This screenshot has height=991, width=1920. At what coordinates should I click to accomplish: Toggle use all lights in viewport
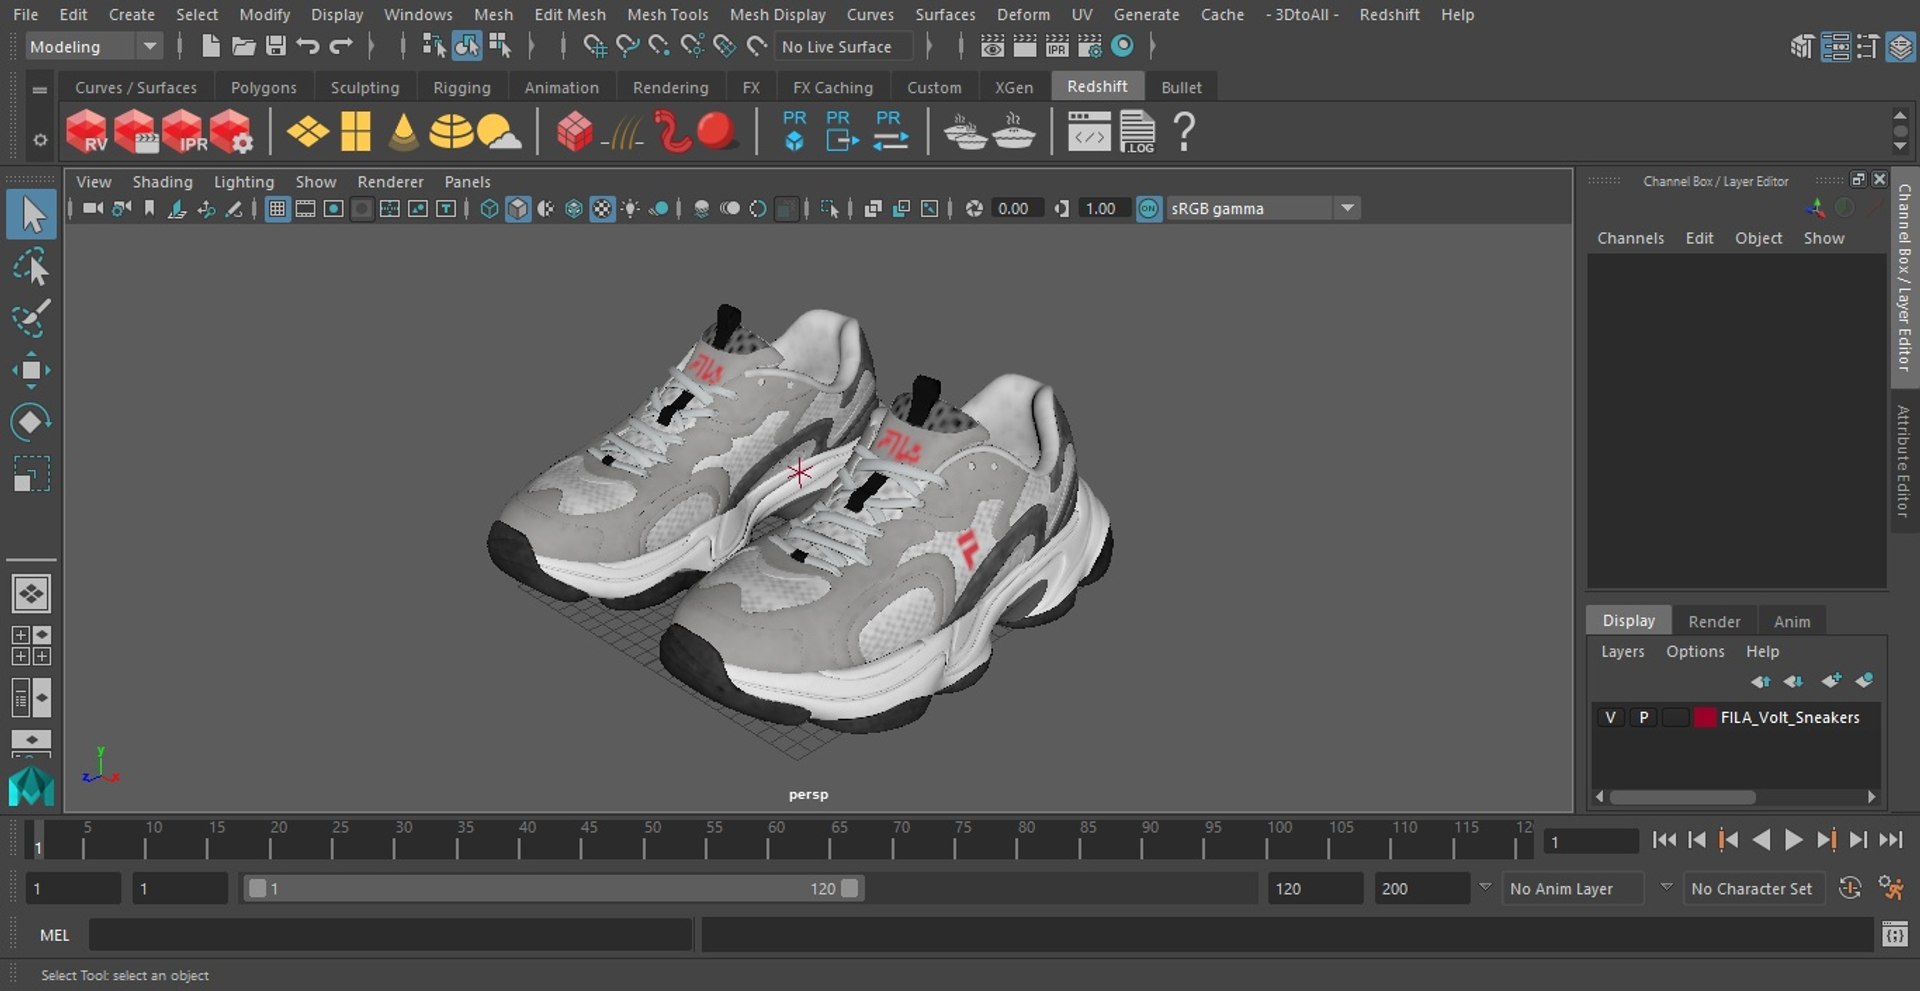pos(631,209)
